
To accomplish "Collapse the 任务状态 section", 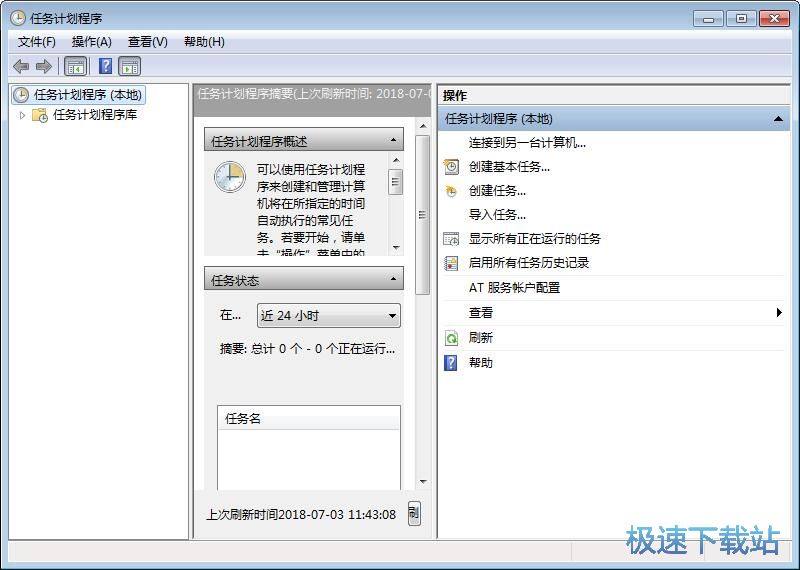I will 393,279.
